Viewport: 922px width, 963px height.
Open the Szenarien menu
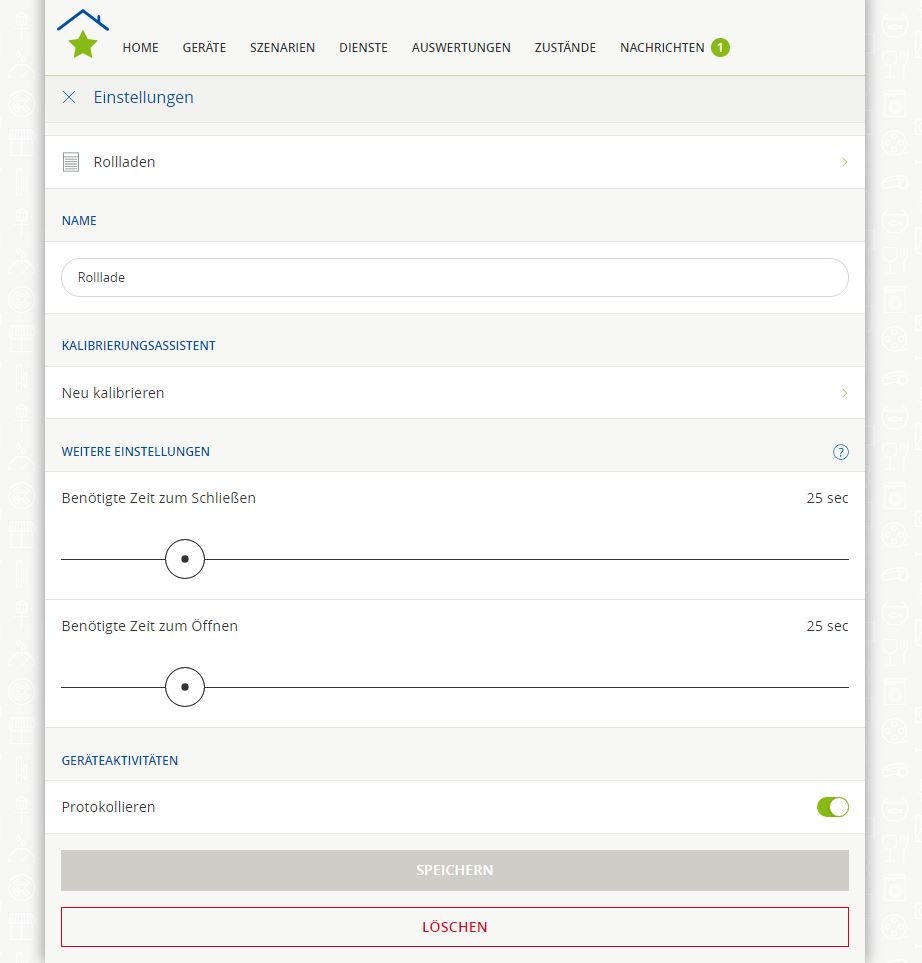coord(282,47)
